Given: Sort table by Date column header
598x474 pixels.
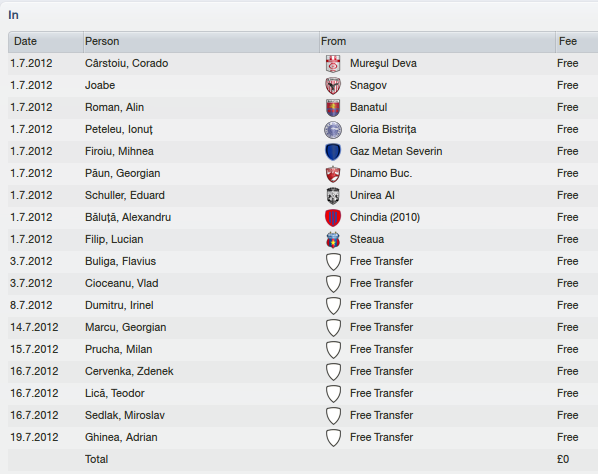Looking at the screenshot, I should pos(45,42).
